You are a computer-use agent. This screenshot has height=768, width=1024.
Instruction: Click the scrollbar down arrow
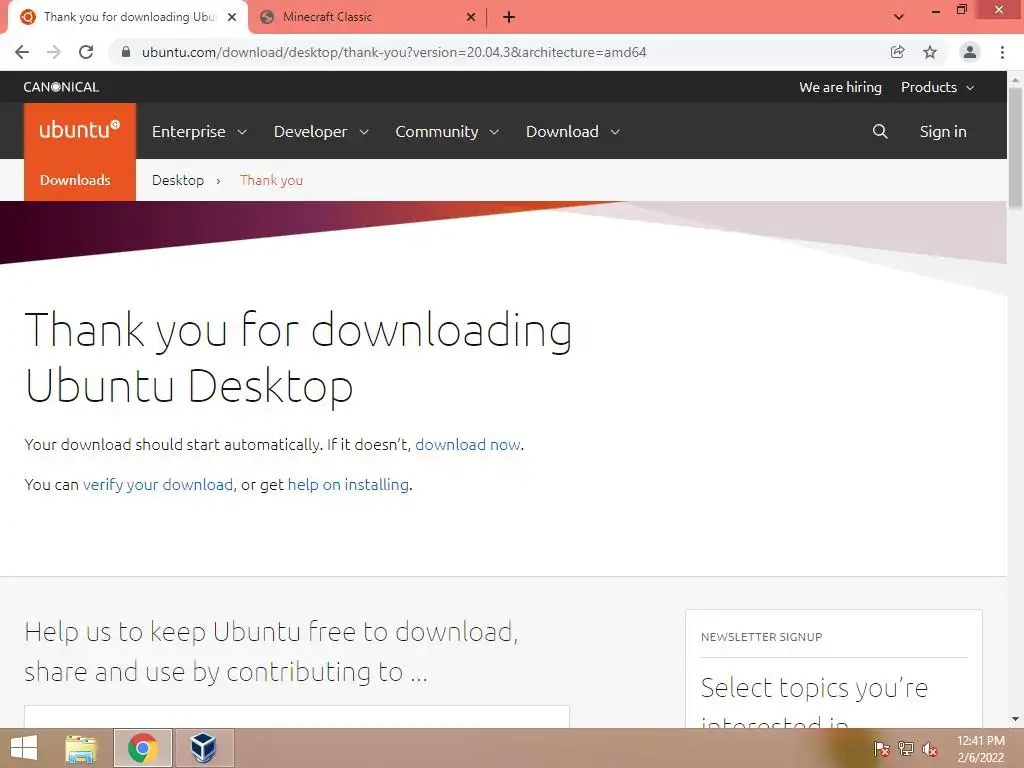1015,720
